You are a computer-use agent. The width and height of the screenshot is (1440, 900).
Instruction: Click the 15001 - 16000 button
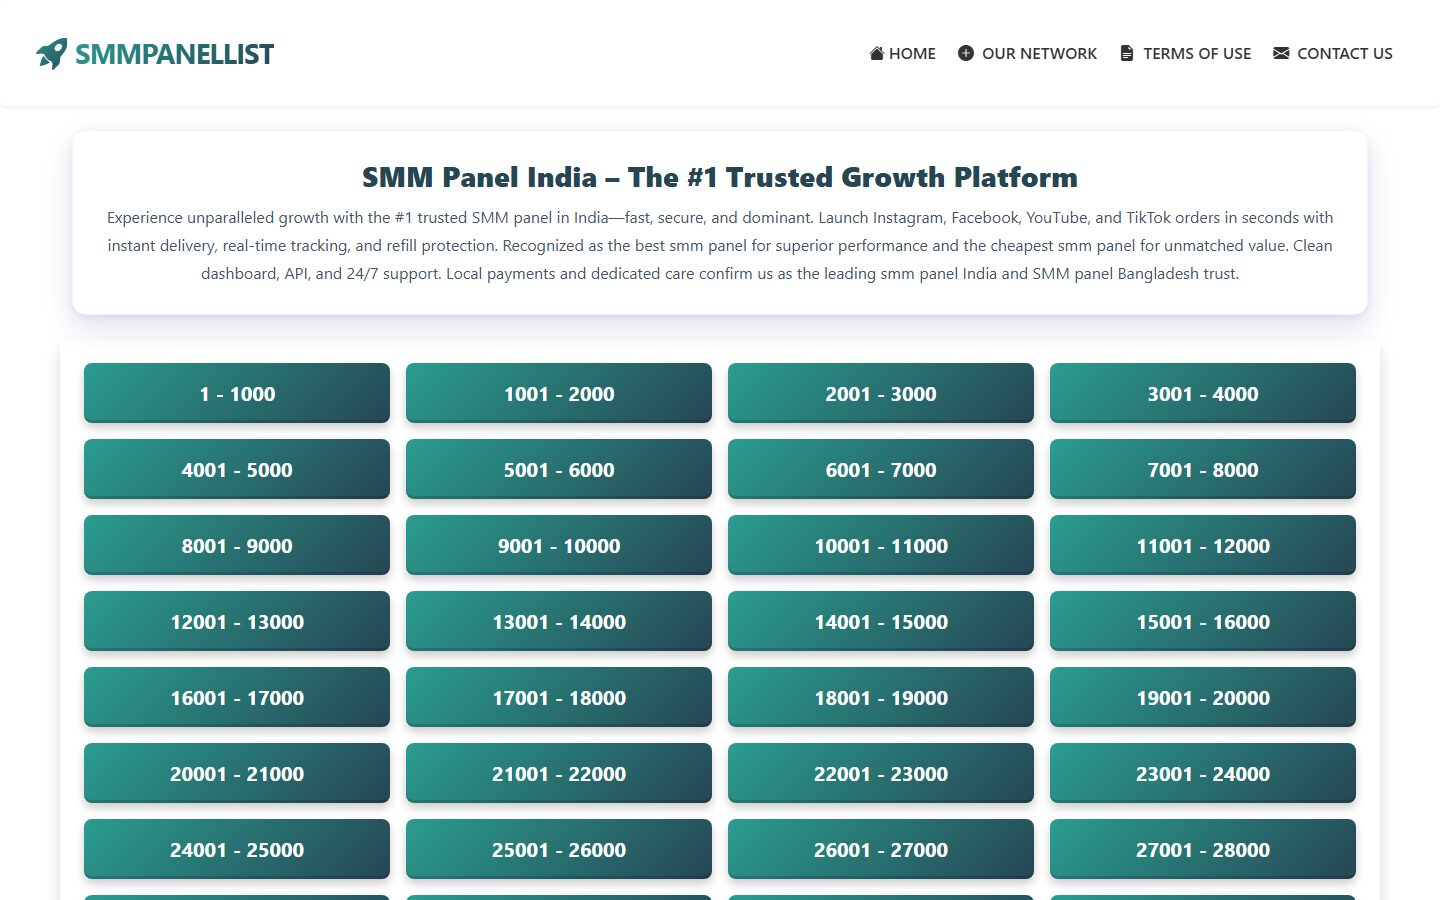(x=1203, y=622)
